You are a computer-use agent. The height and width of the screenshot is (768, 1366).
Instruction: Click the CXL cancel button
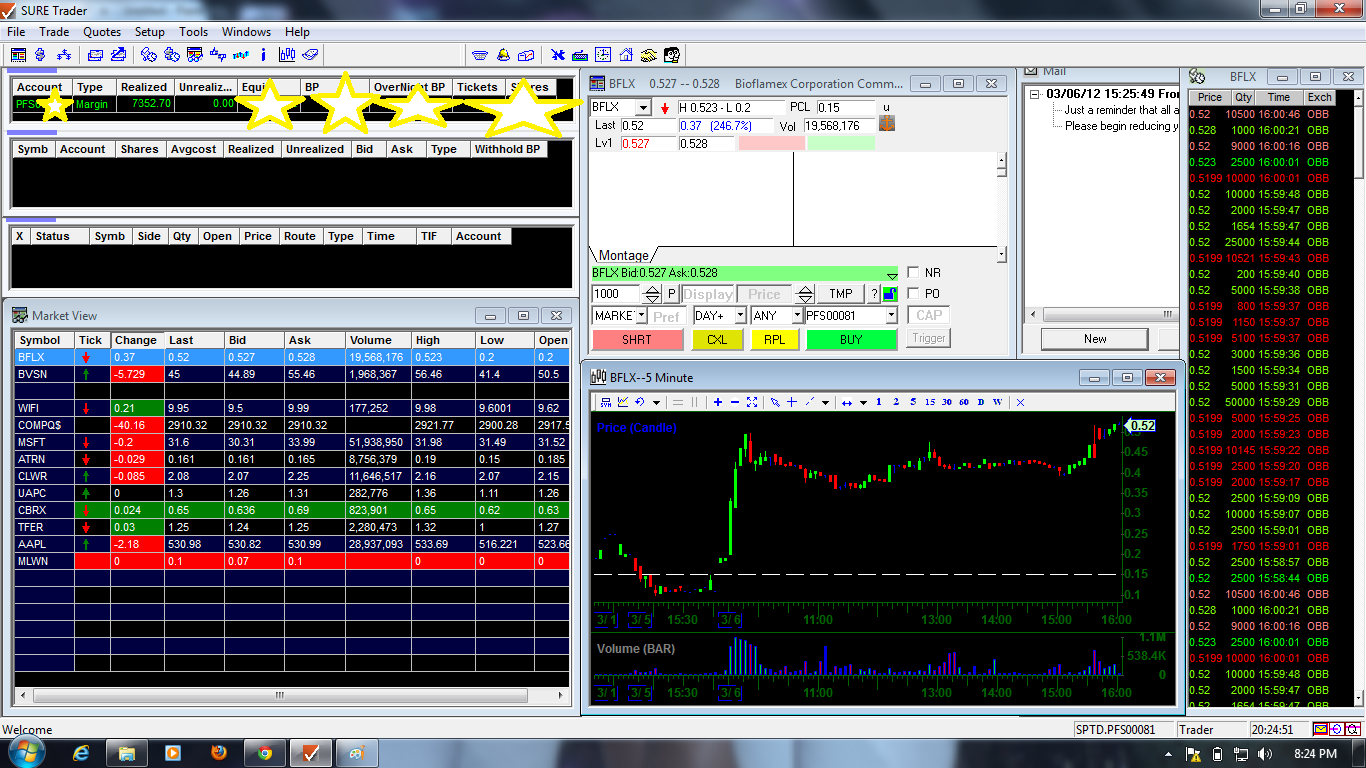(x=717, y=339)
